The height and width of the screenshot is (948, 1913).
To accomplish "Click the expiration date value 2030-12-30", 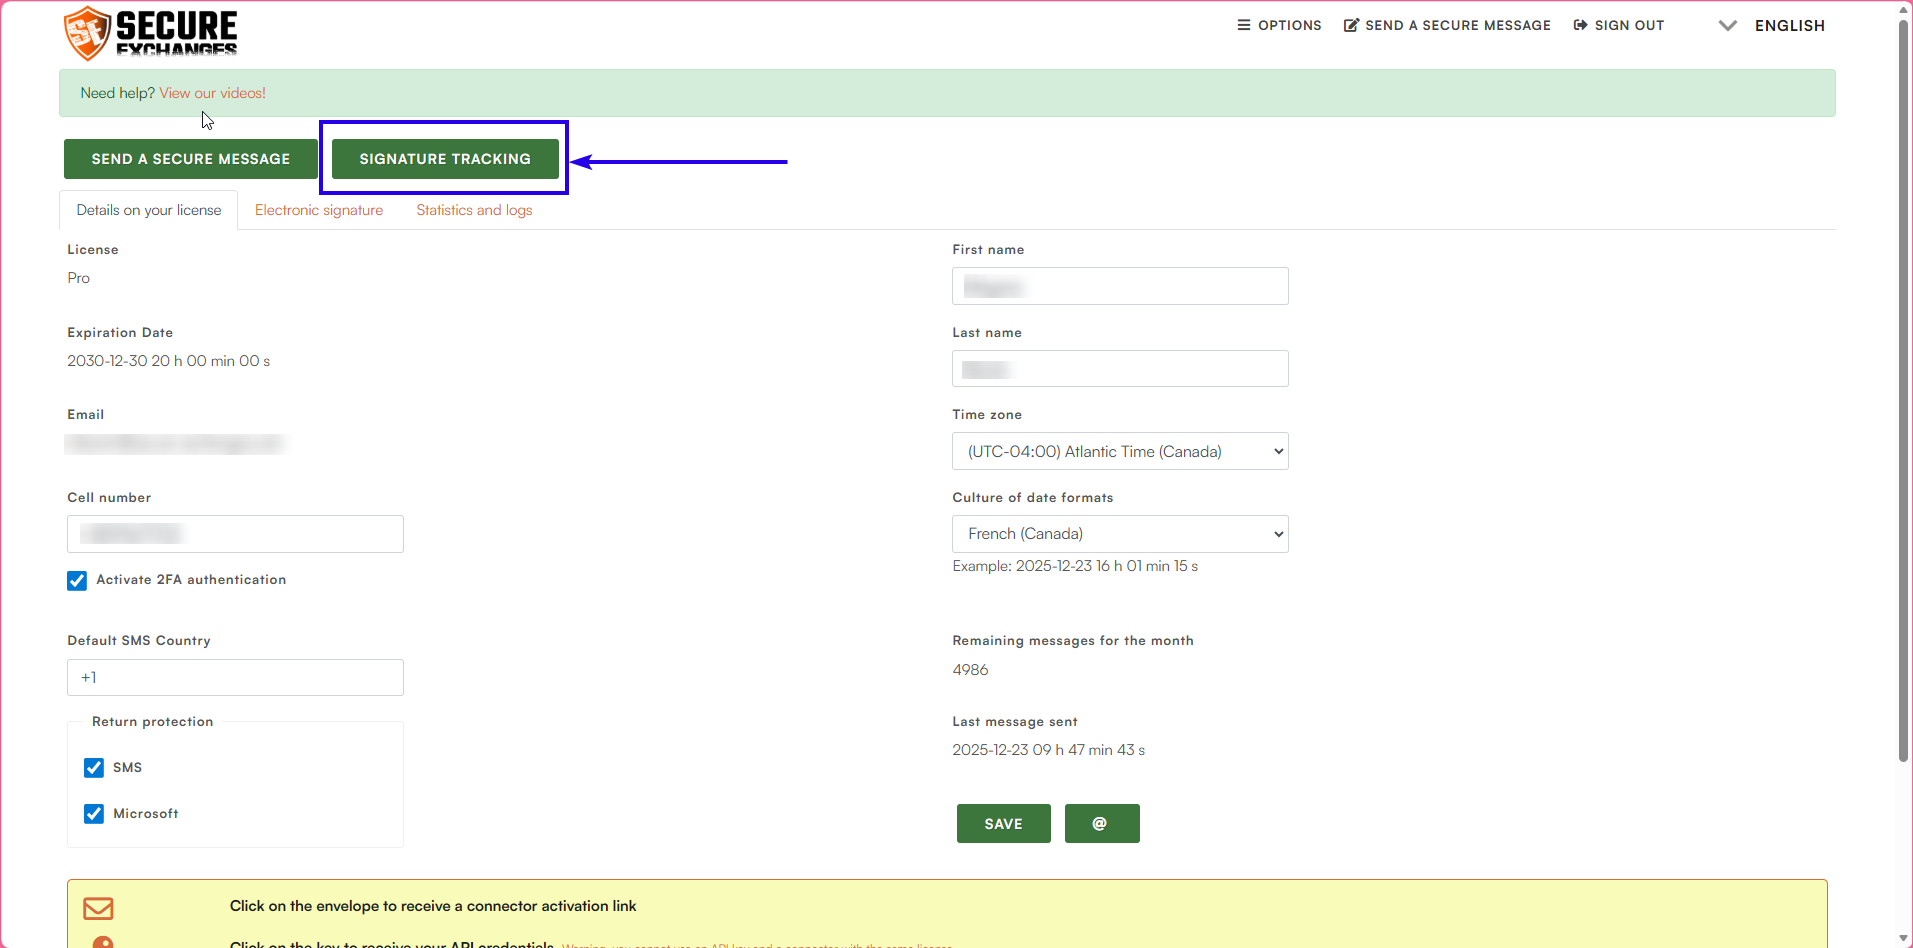I will (168, 361).
